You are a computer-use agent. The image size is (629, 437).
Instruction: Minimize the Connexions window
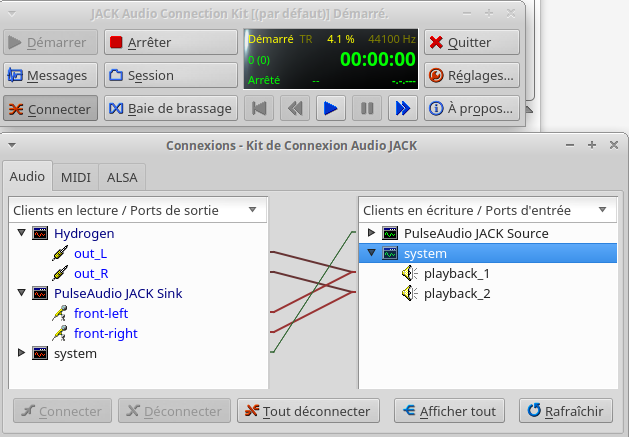pos(570,145)
